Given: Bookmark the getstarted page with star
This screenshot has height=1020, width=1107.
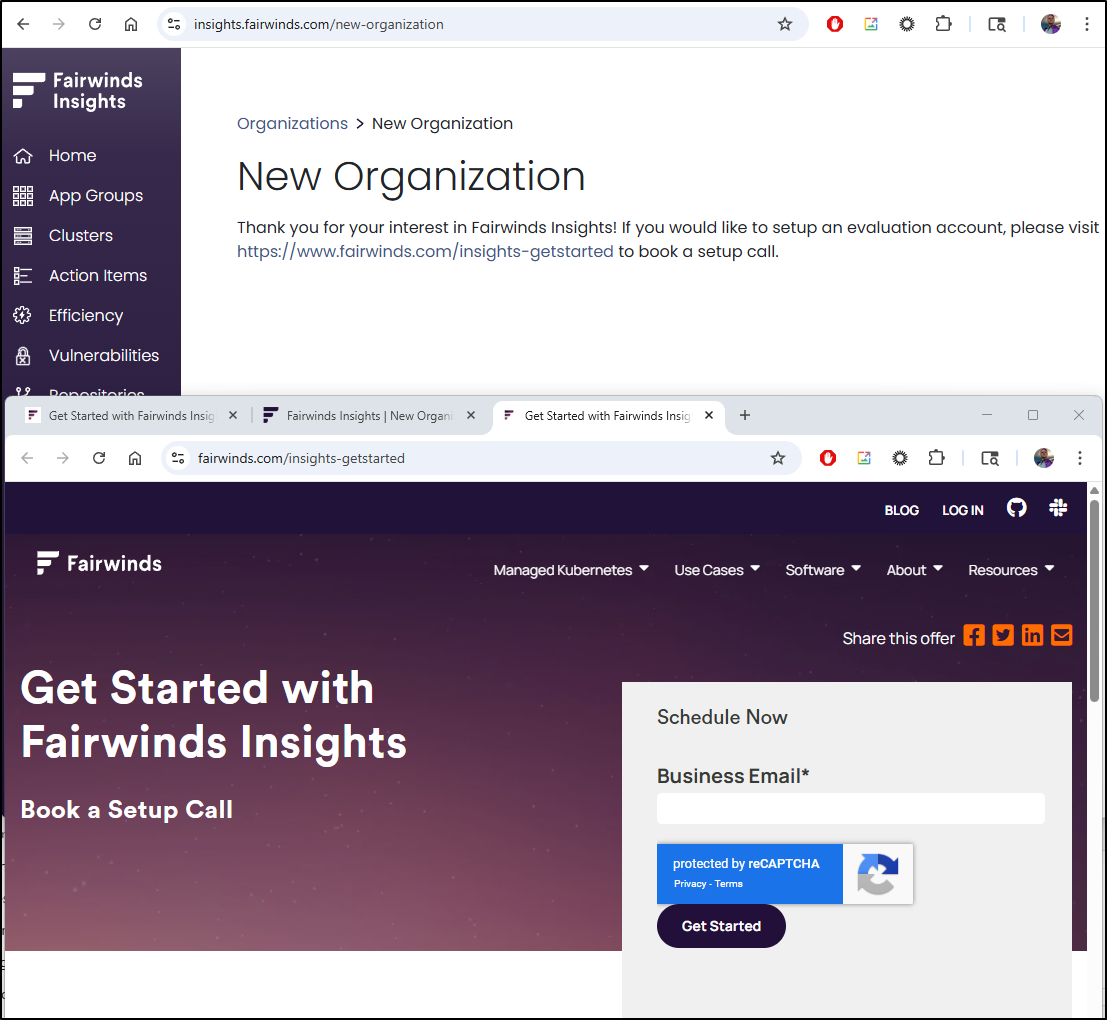Looking at the screenshot, I should point(777,458).
